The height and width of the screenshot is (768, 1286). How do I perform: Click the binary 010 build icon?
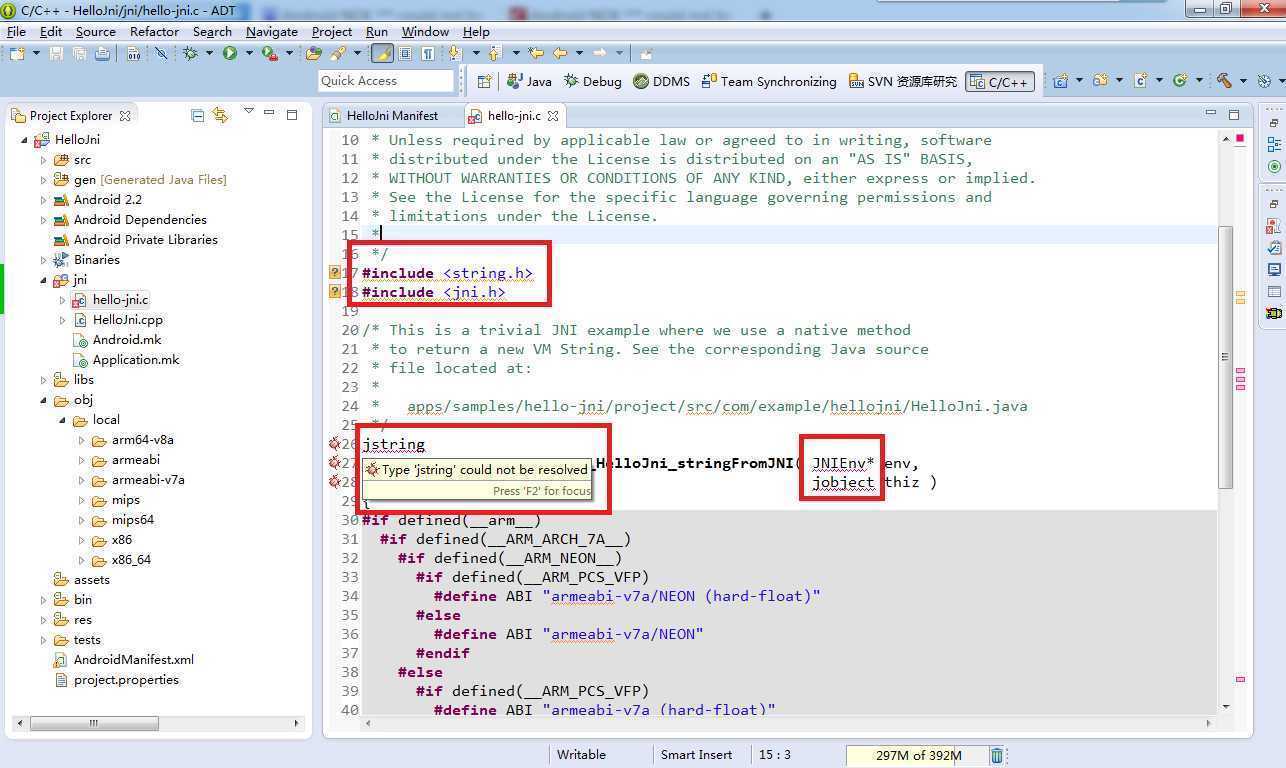pos(134,53)
